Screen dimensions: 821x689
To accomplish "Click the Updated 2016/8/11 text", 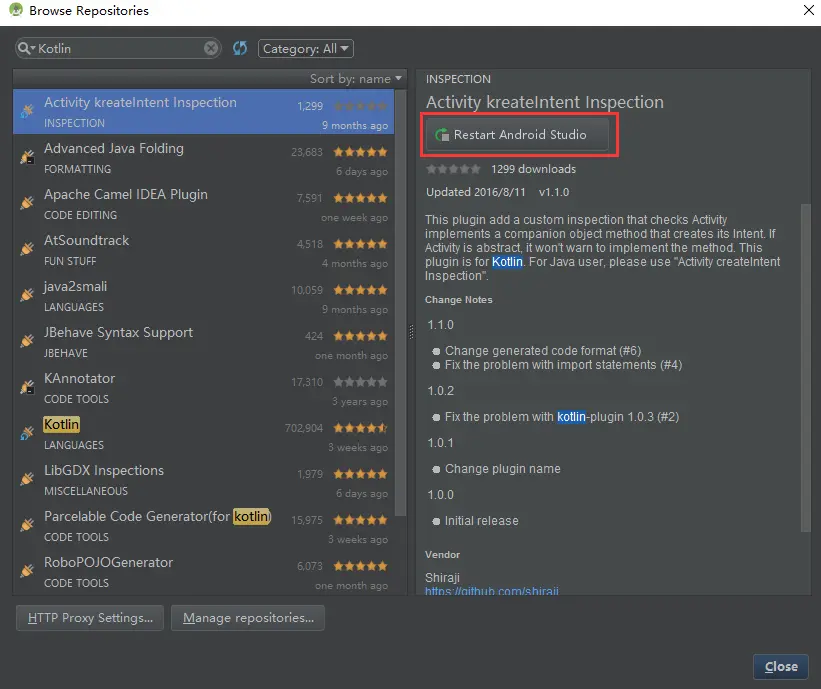I will pyautogui.click(x=475, y=192).
